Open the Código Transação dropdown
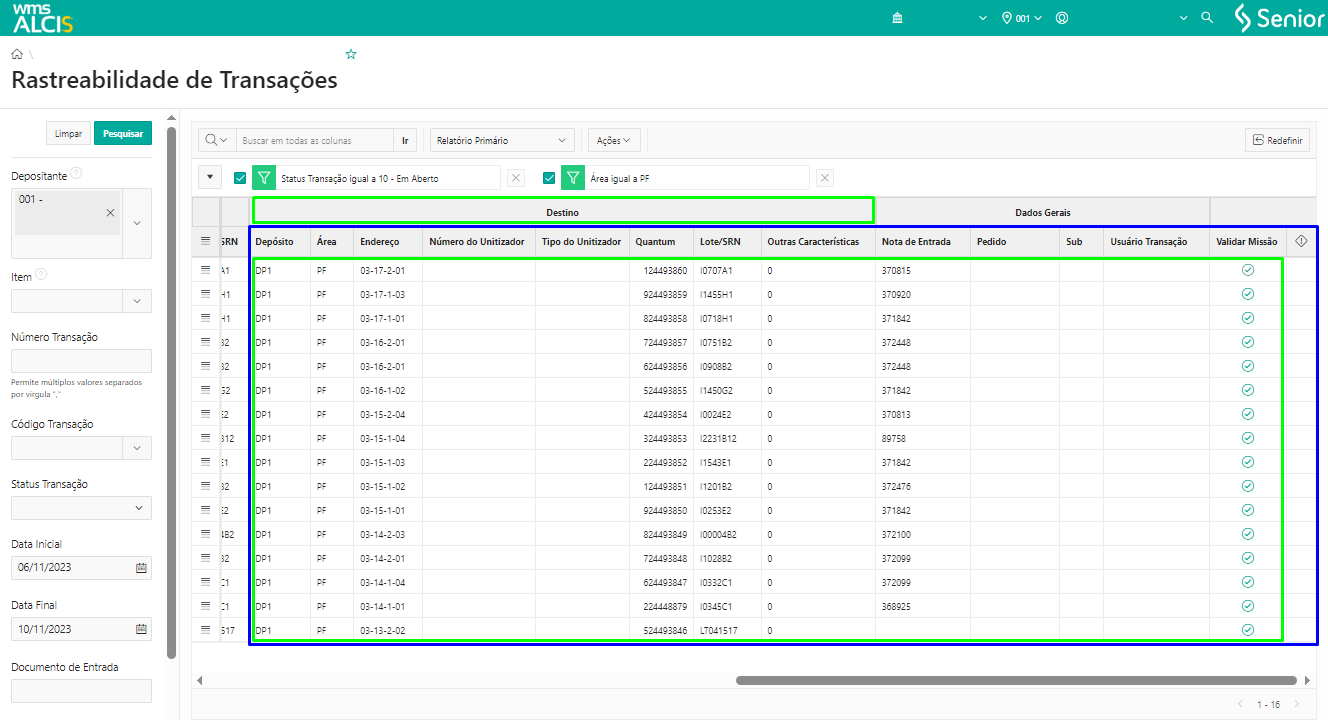This screenshot has height=720, width=1328. pos(138,448)
